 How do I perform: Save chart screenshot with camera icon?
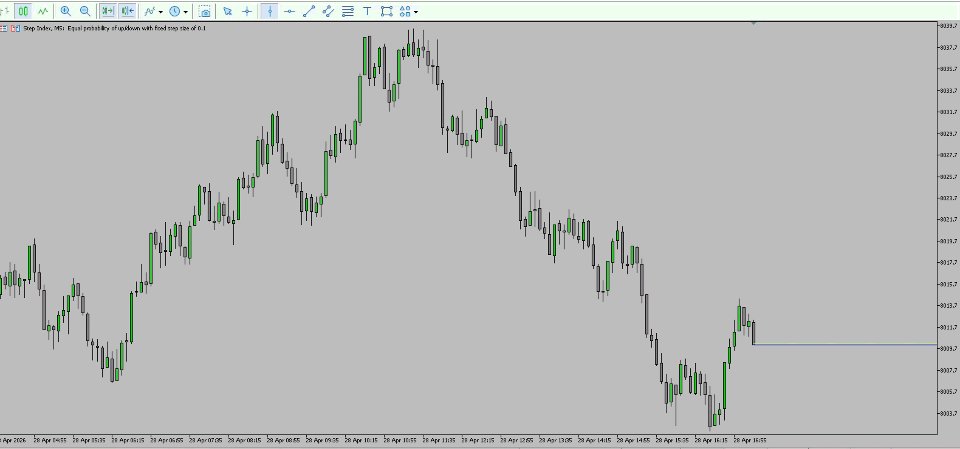coord(205,11)
